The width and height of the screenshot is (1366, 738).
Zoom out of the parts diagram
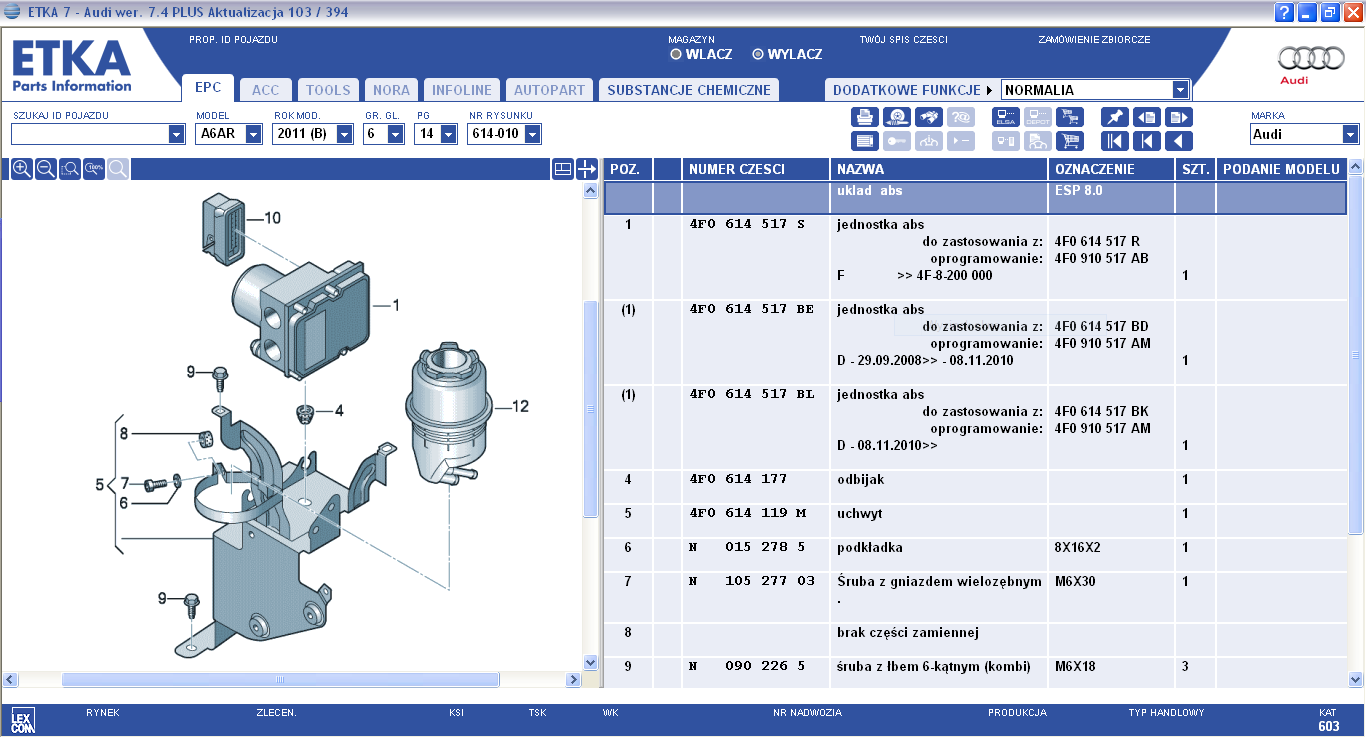pos(45,169)
